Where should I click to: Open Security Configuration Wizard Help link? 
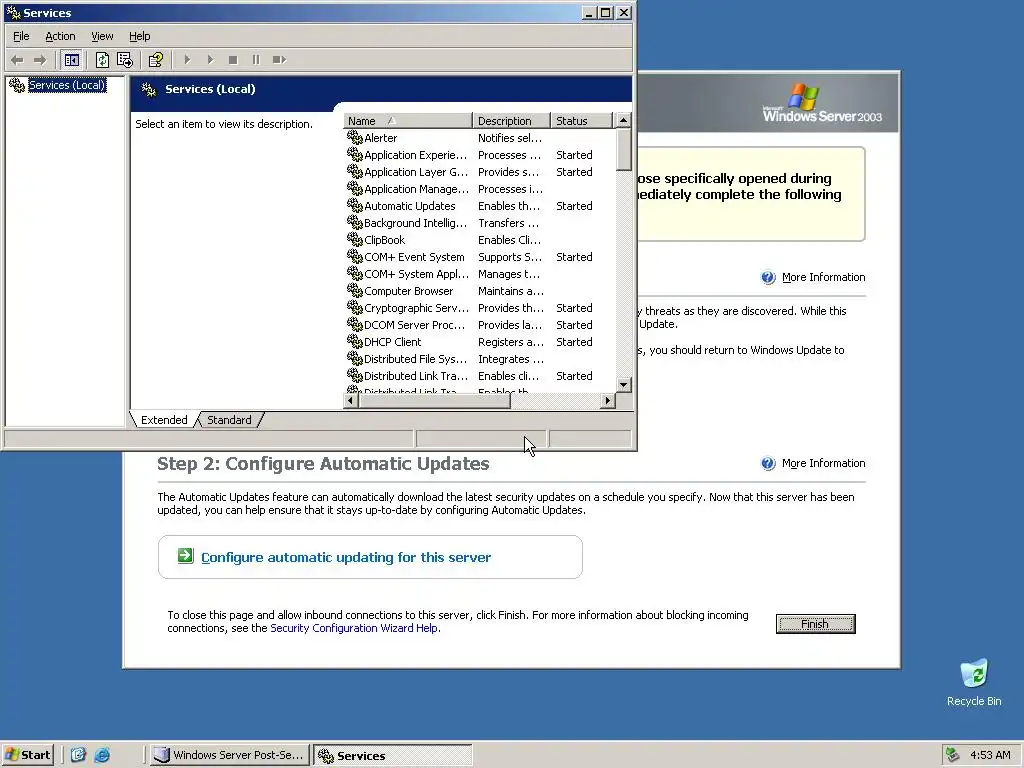[354, 628]
